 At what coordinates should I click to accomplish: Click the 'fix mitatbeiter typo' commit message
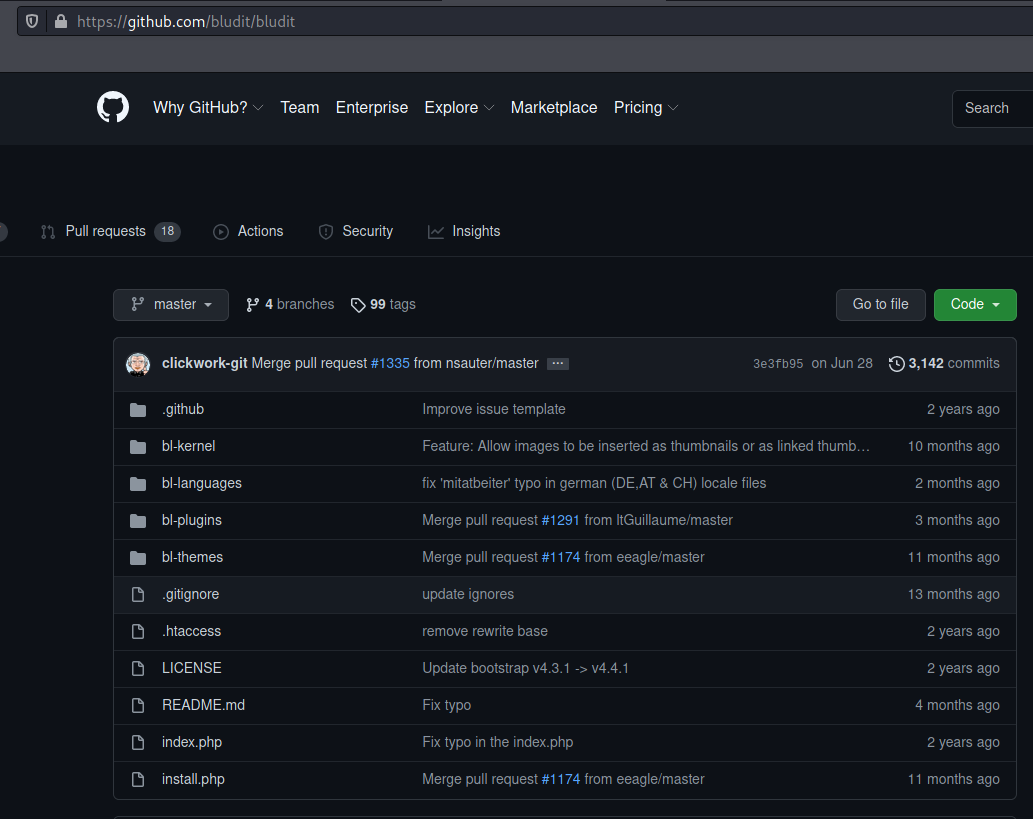pyautogui.click(x=594, y=483)
